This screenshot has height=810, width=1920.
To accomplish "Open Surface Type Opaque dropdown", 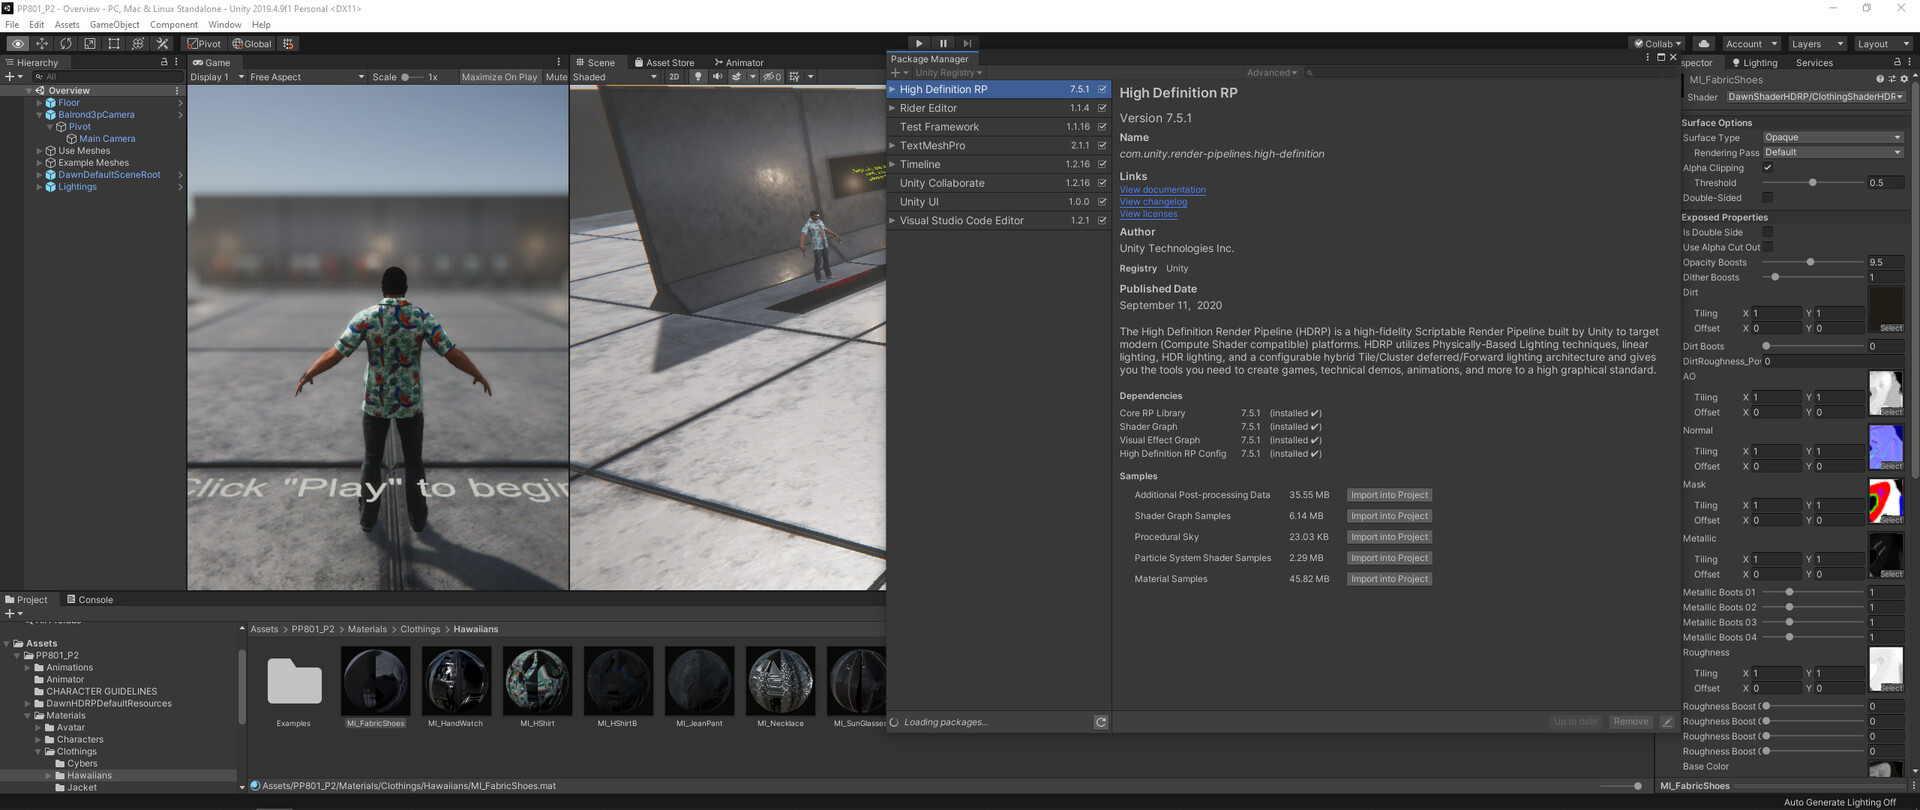I will [1832, 138].
